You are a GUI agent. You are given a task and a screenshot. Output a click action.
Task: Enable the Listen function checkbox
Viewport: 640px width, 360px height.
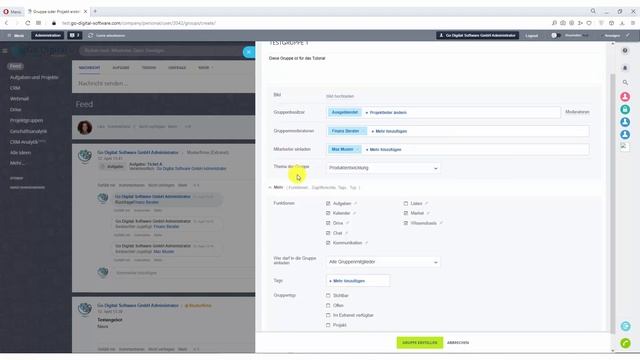(x=406, y=203)
